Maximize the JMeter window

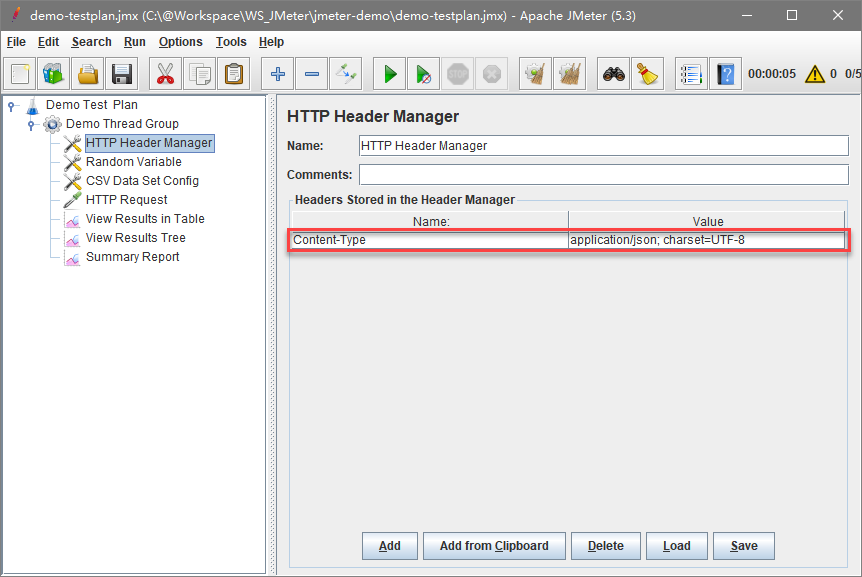pyautogui.click(x=792, y=15)
